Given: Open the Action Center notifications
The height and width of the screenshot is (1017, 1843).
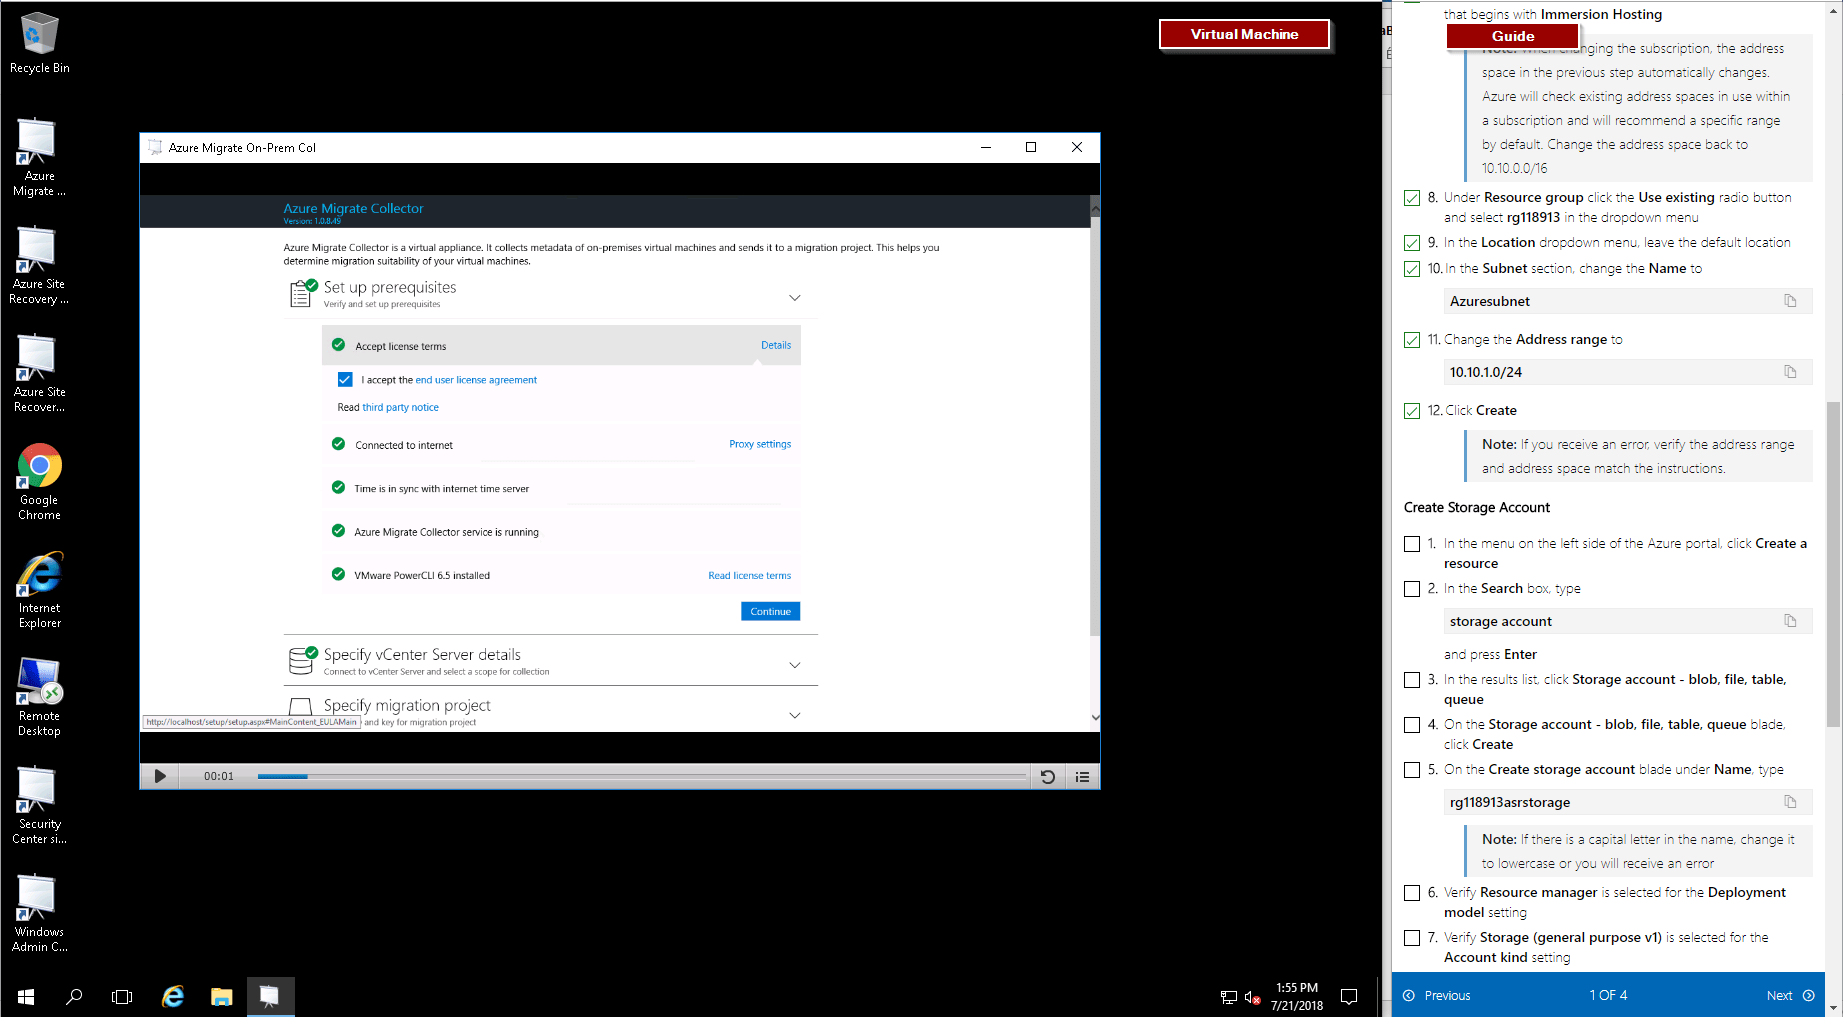Looking at the screenshot, I should [x=1349, y=996].
